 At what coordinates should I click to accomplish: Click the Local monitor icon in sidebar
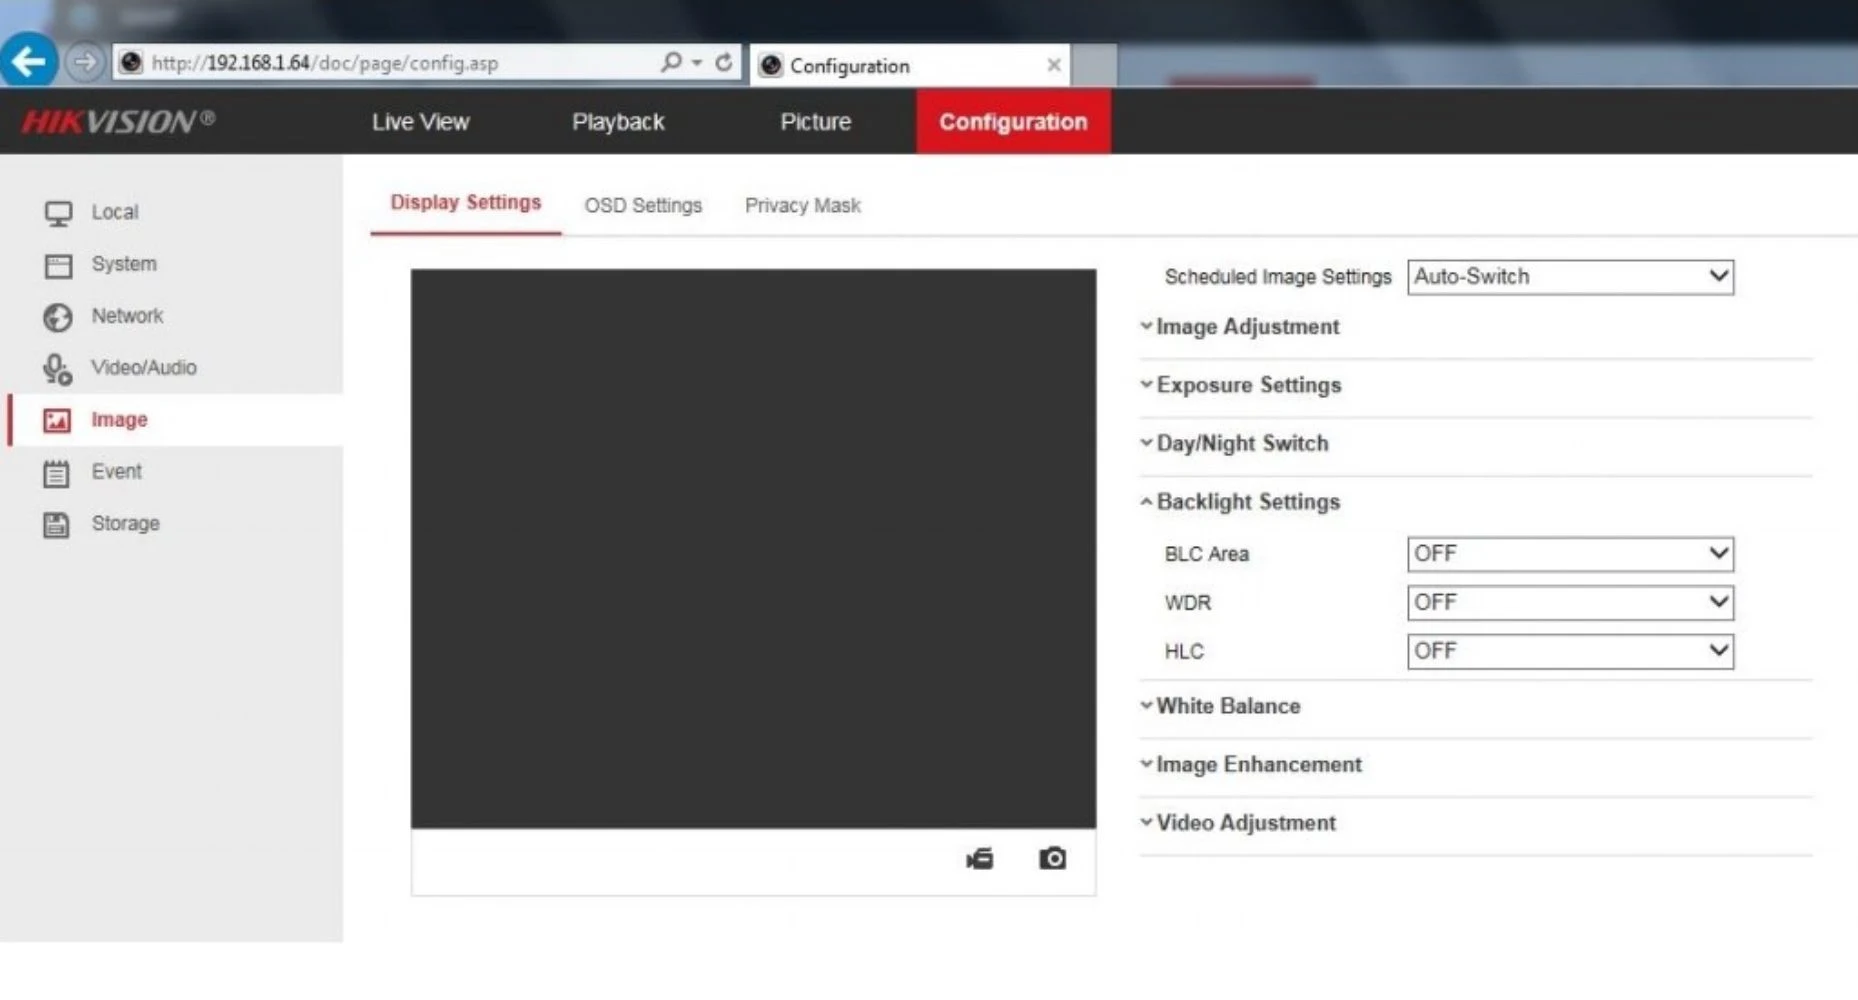point(58,213)
